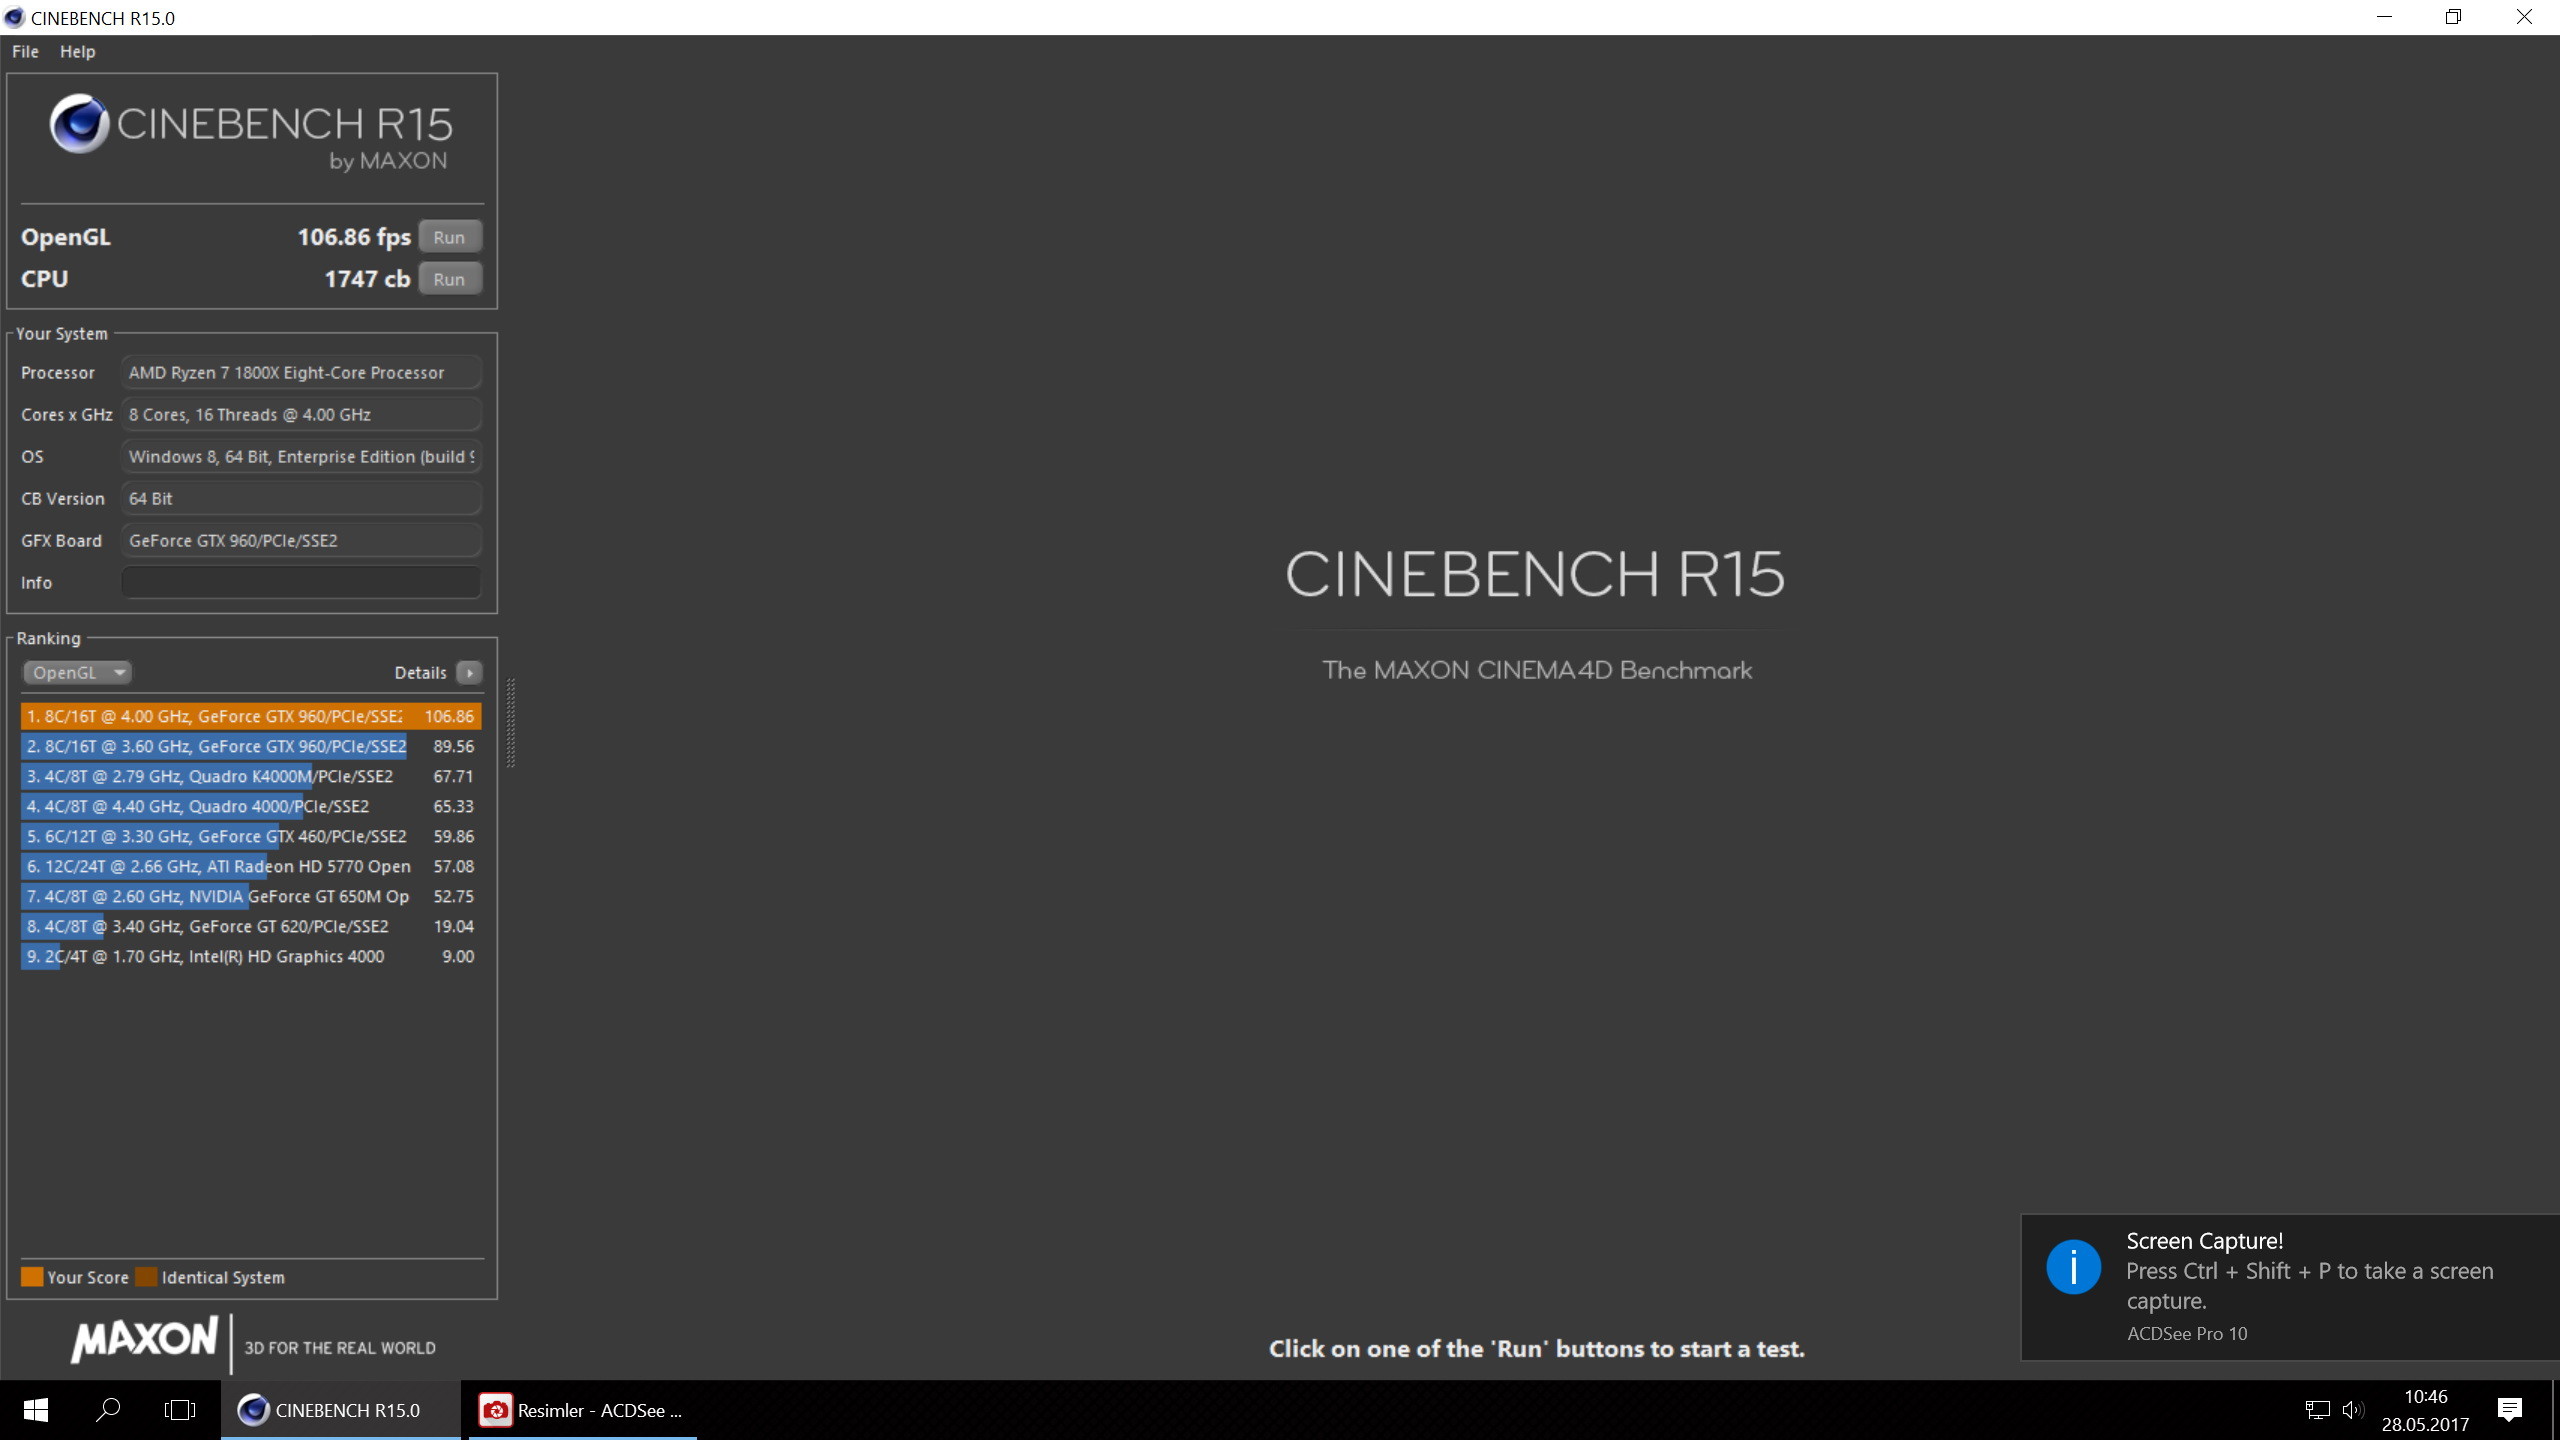Select ranking row 3 Quadro K4000M
Viewport: 2560px width, 1440px height.
(251, 776)
